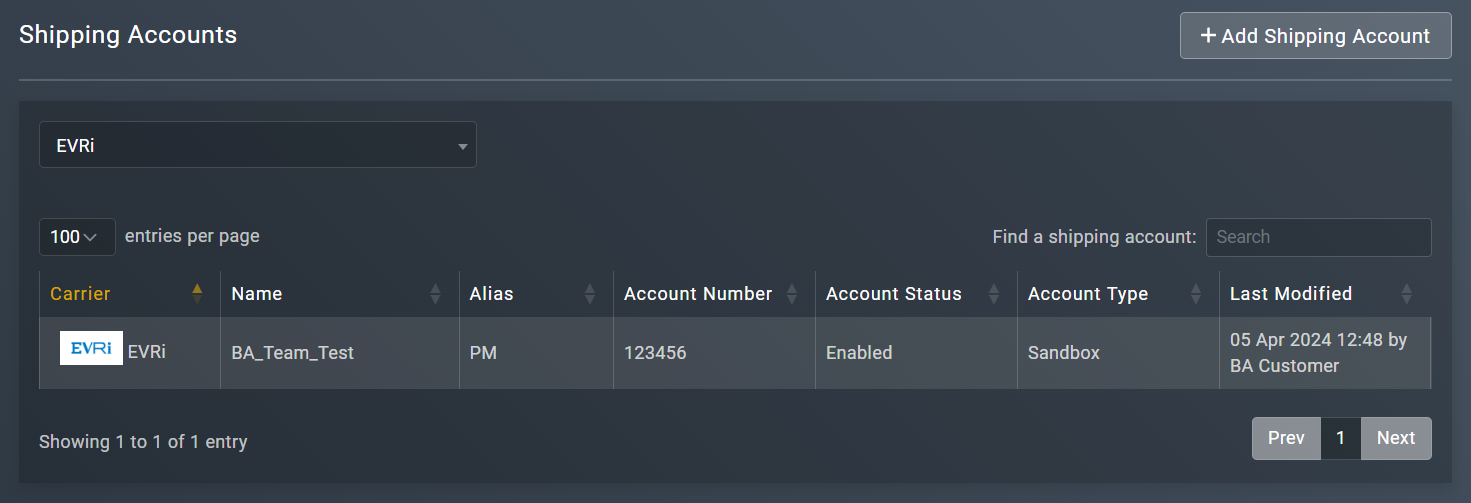Sort by Last Modified column header
The image size is (1471, 503).
pos(1325,294)
